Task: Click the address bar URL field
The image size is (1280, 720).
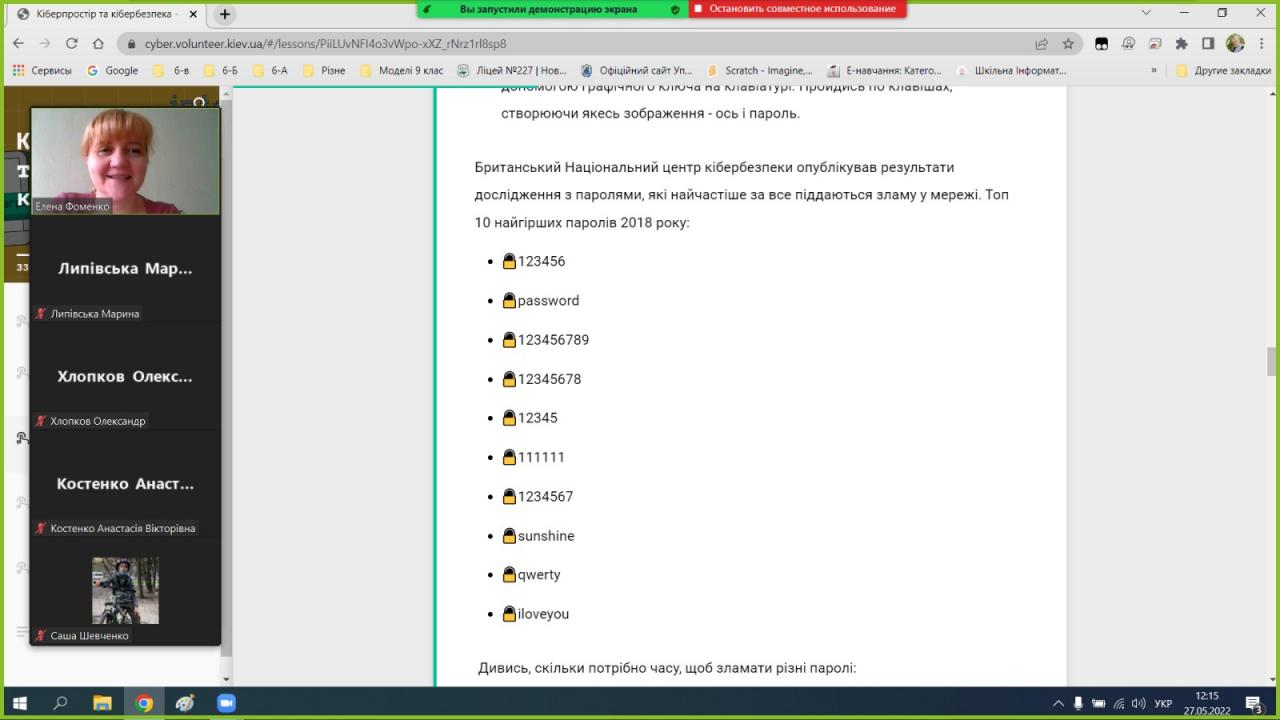Action: (x=580, y=44)
